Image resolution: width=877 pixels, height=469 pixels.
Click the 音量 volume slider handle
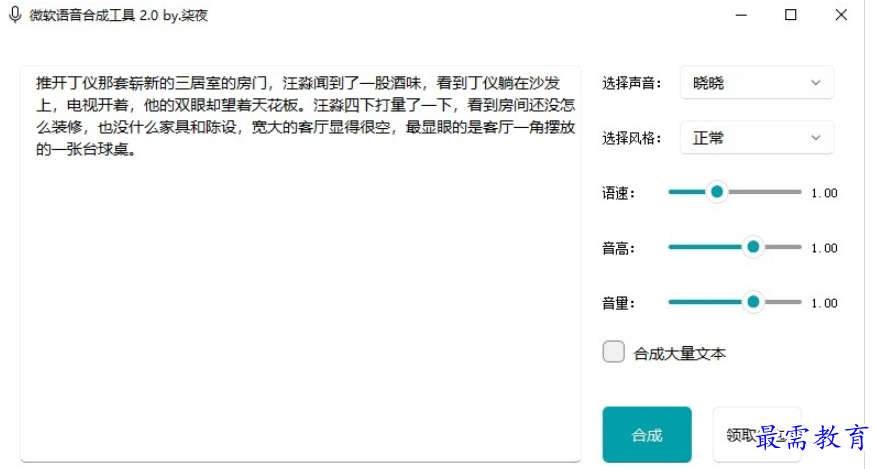click(x=753, y=302)
